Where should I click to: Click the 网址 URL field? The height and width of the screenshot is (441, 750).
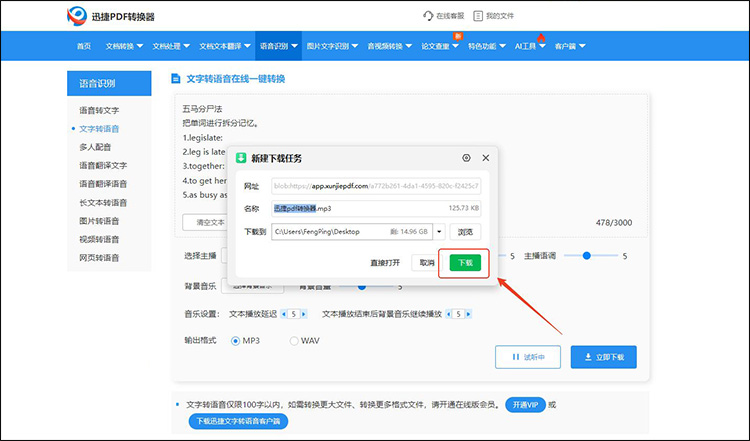point(376,186)
